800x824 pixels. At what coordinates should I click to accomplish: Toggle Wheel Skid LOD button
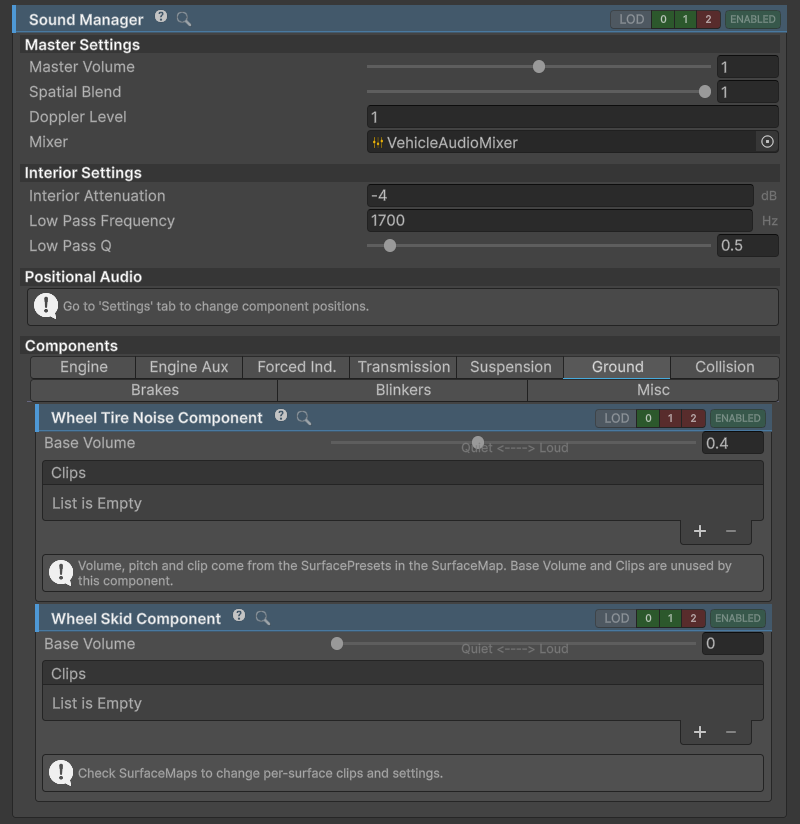(616, 619)
